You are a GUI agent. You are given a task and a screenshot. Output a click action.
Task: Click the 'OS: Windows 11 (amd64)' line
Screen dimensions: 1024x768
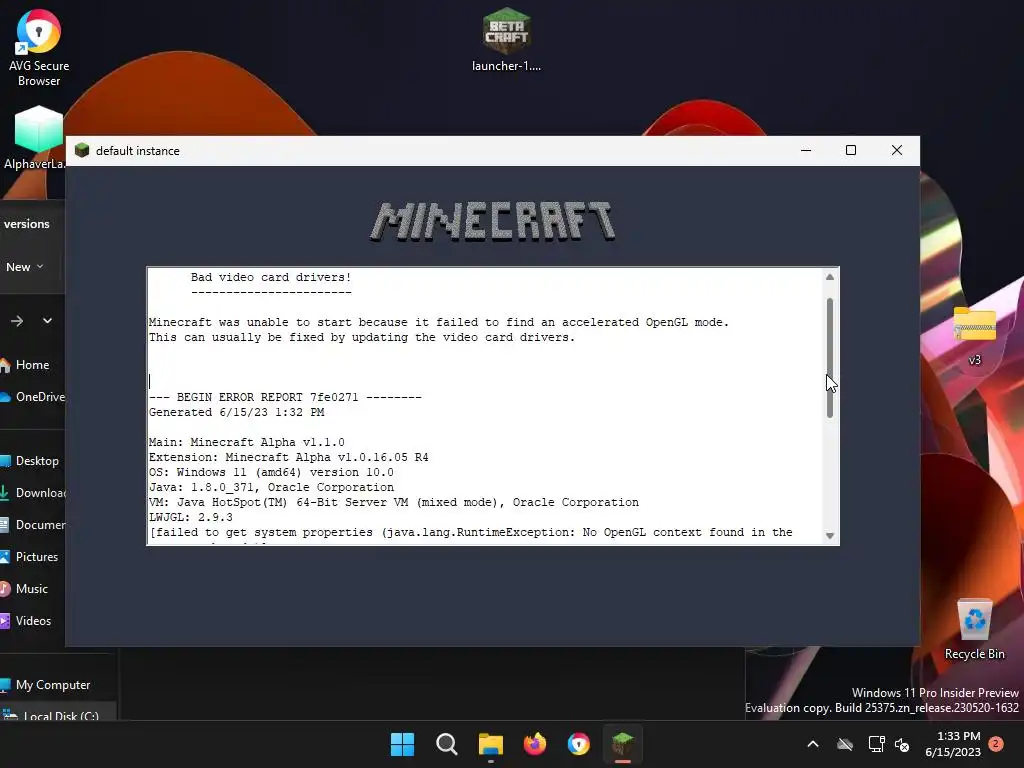(271, 472)
